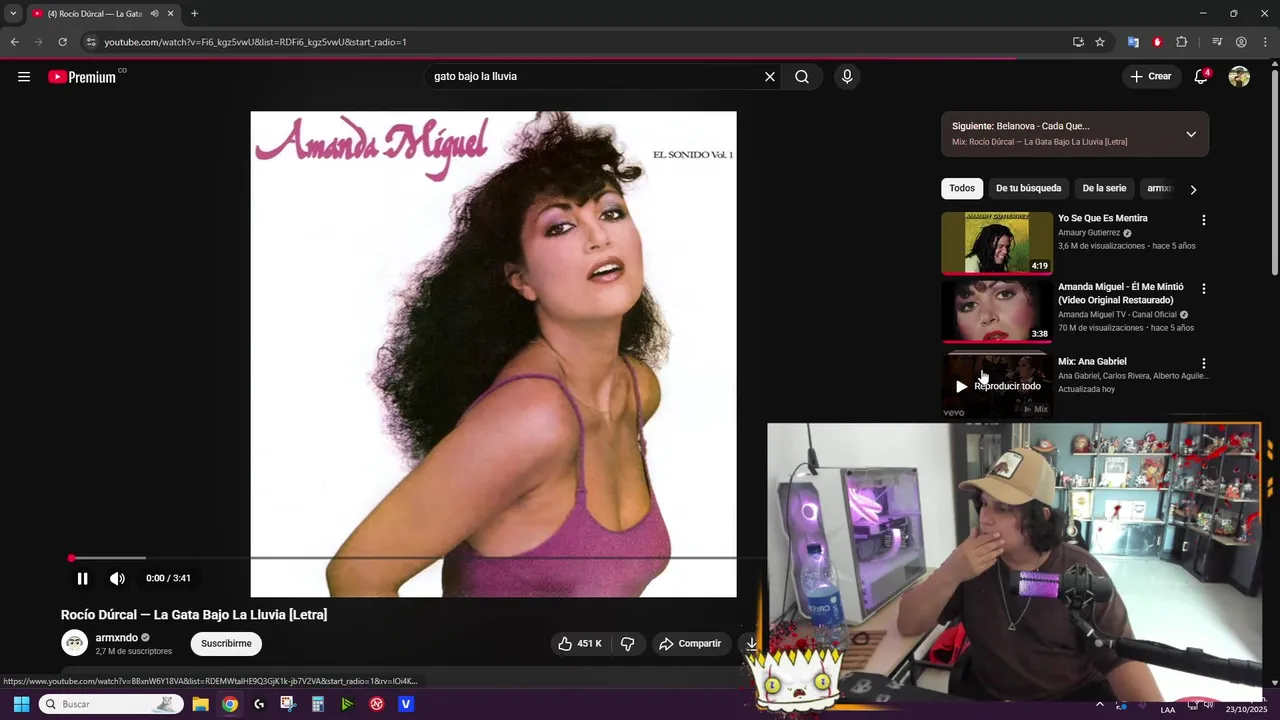Open Snipping Tool from taskbar

click(288, 704)
